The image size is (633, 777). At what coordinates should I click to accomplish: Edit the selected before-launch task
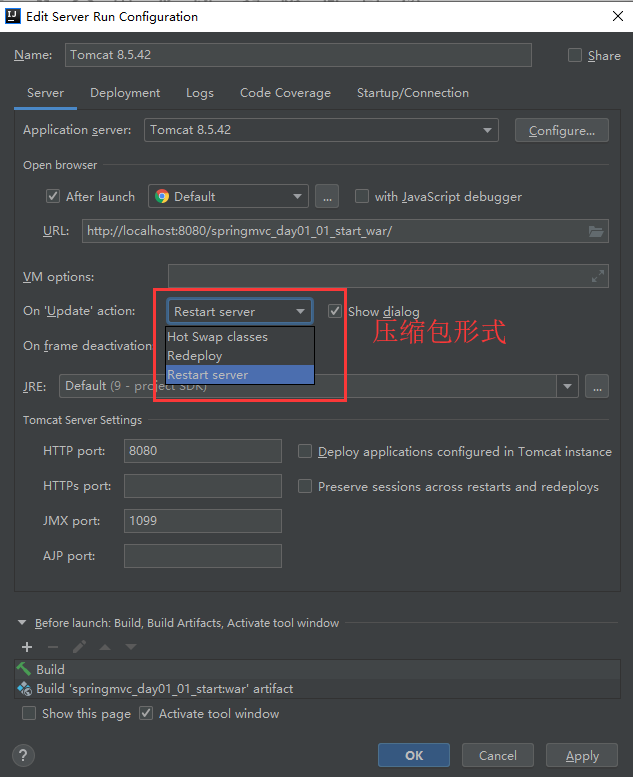(x=79, y=647)
